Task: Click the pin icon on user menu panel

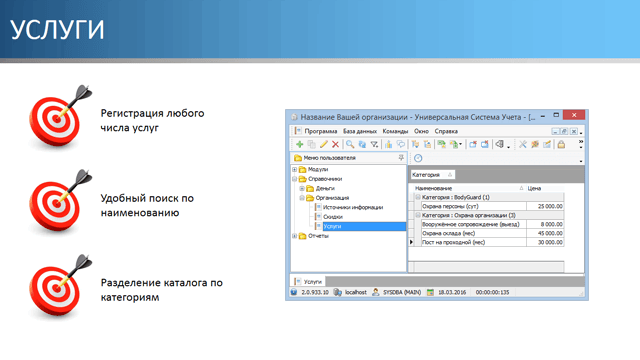Action: [401, 158]
